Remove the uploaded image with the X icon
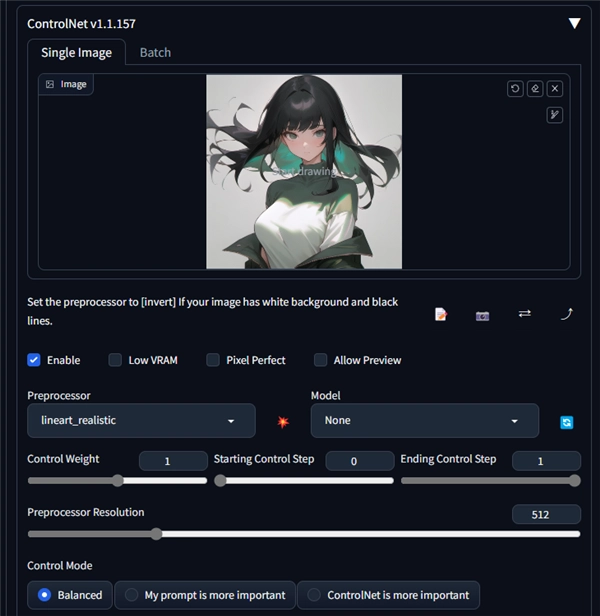The height and width of the screenshot is (616, 600). (555, 89)
